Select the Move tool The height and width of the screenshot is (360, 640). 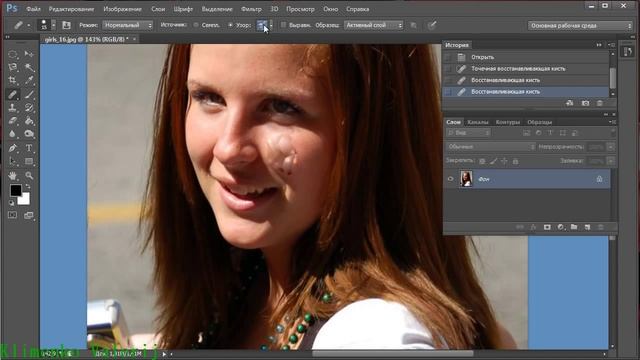pyautogui.click(x=29, y=54)
